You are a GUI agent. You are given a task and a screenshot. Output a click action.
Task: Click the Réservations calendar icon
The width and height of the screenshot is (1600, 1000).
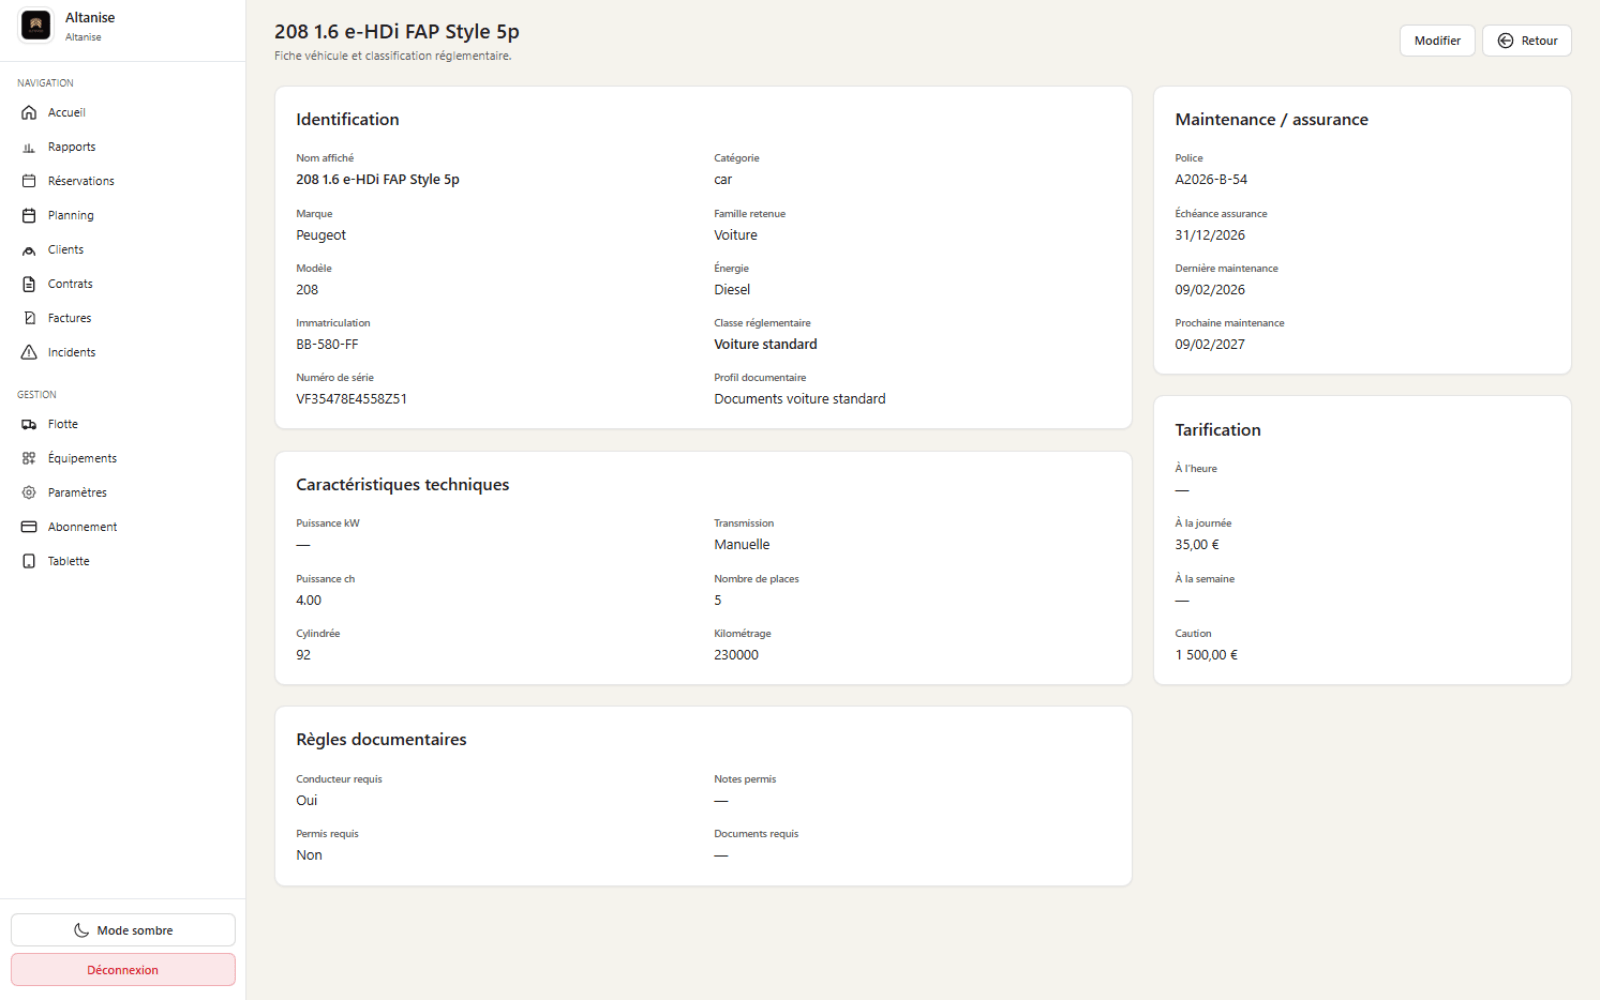(29, 181)
